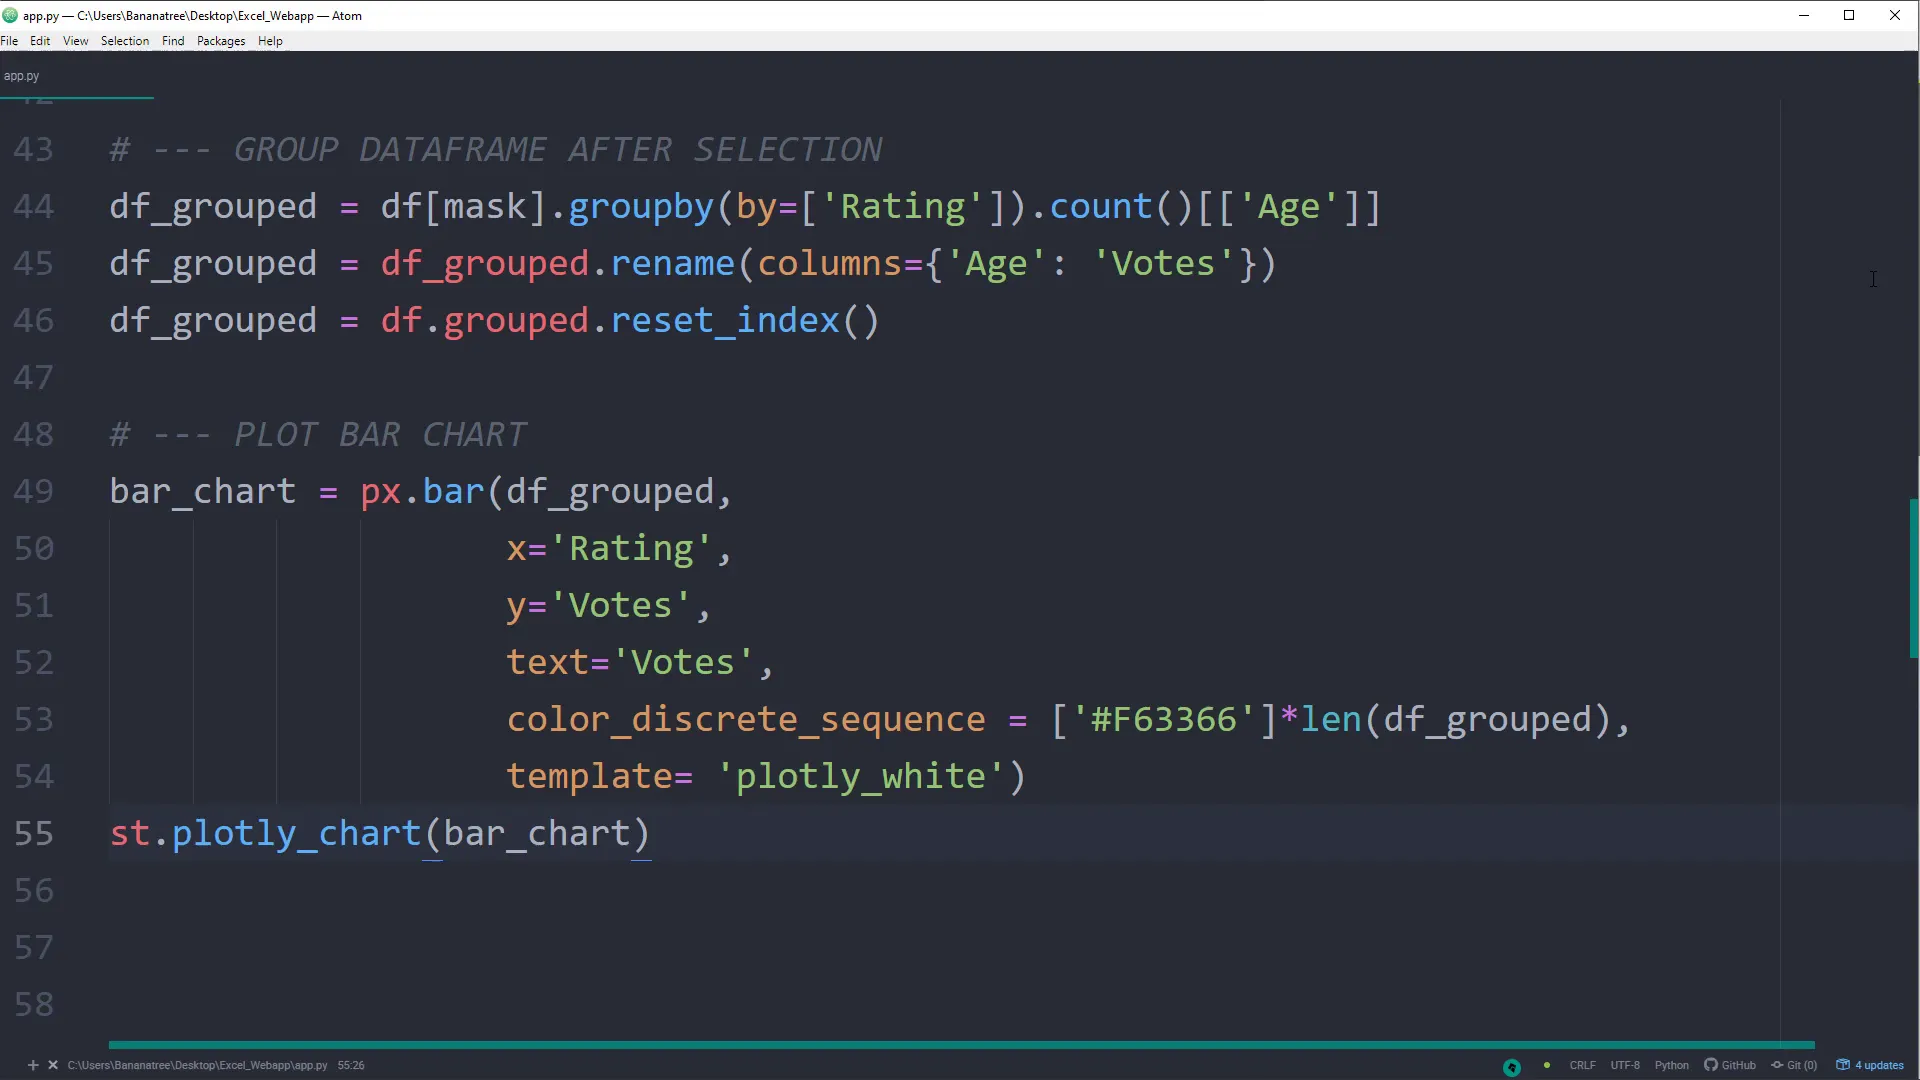Click the Atom logo in title bar
1920x1080 pixels.
[10, 15]
